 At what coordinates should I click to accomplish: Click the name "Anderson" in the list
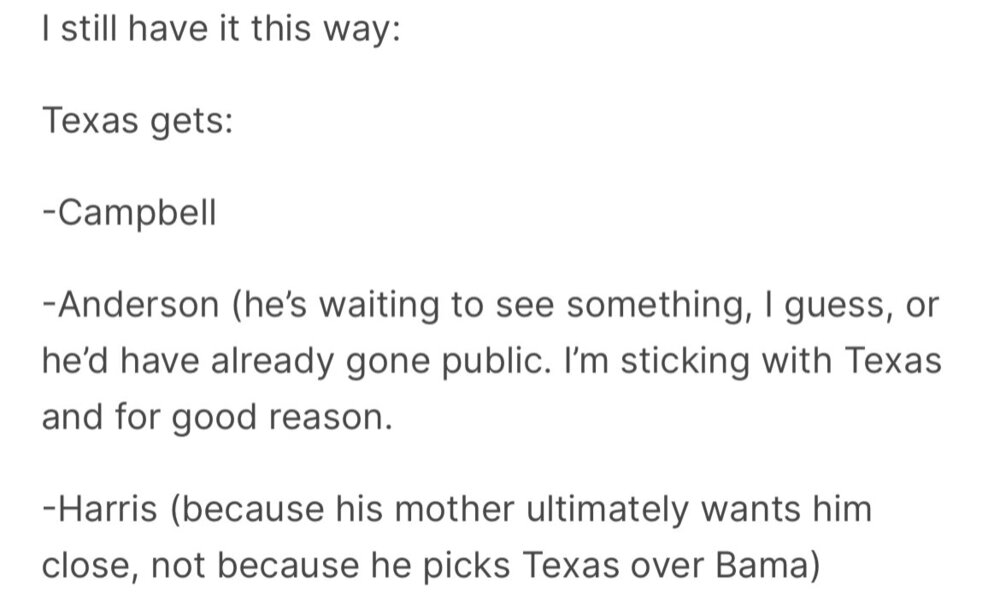tap(133, 304)
